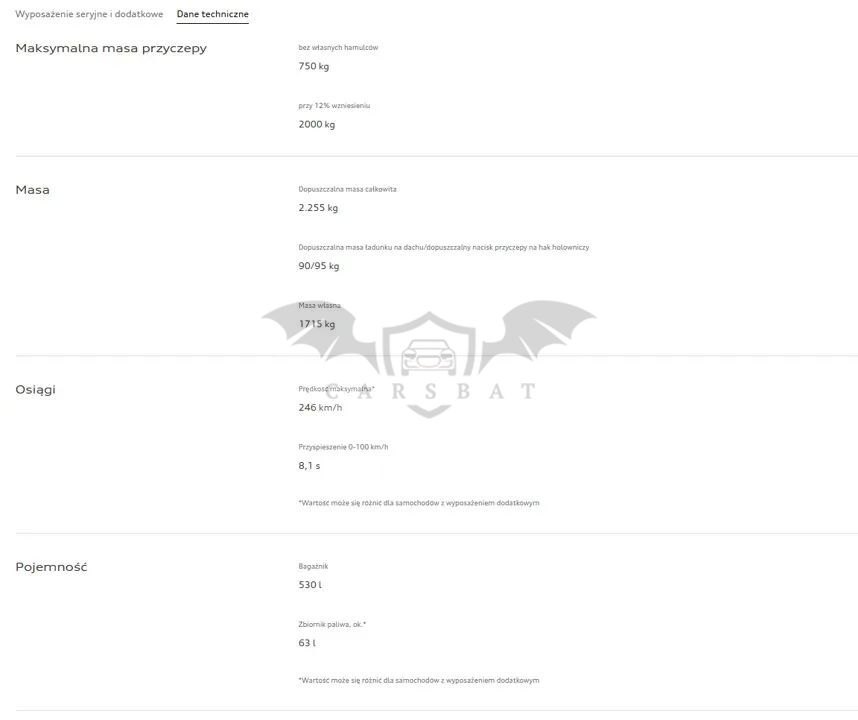The image size is (858, 720).
Task: Click the 63 l fuel tank value
Action: (x=306, y=643)
